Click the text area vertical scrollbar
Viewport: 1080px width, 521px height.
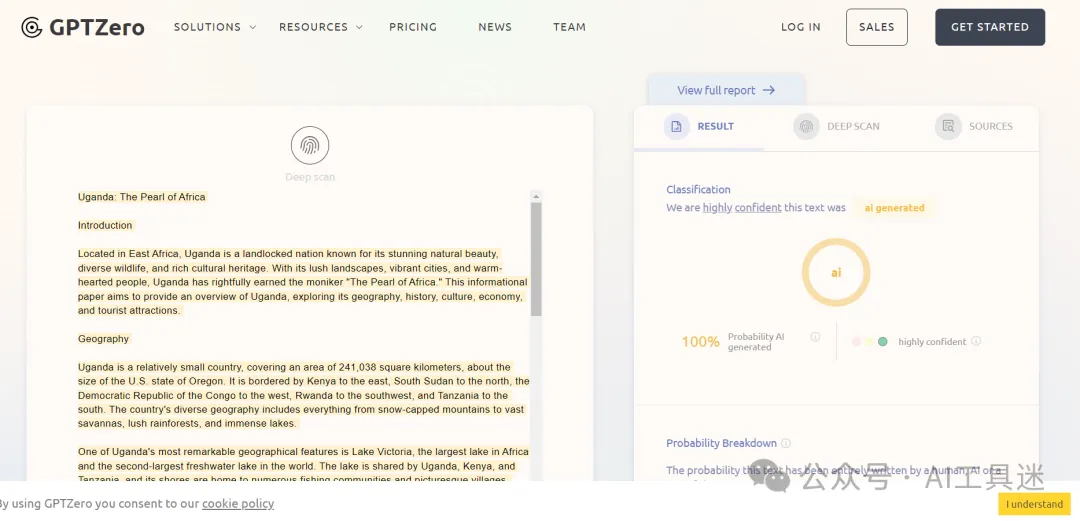tap(536, 258)
